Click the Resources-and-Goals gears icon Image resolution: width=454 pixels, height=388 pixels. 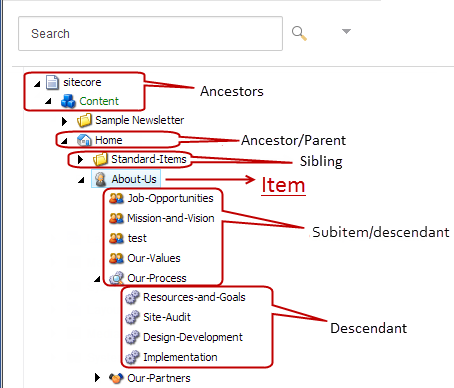(132, 297)
